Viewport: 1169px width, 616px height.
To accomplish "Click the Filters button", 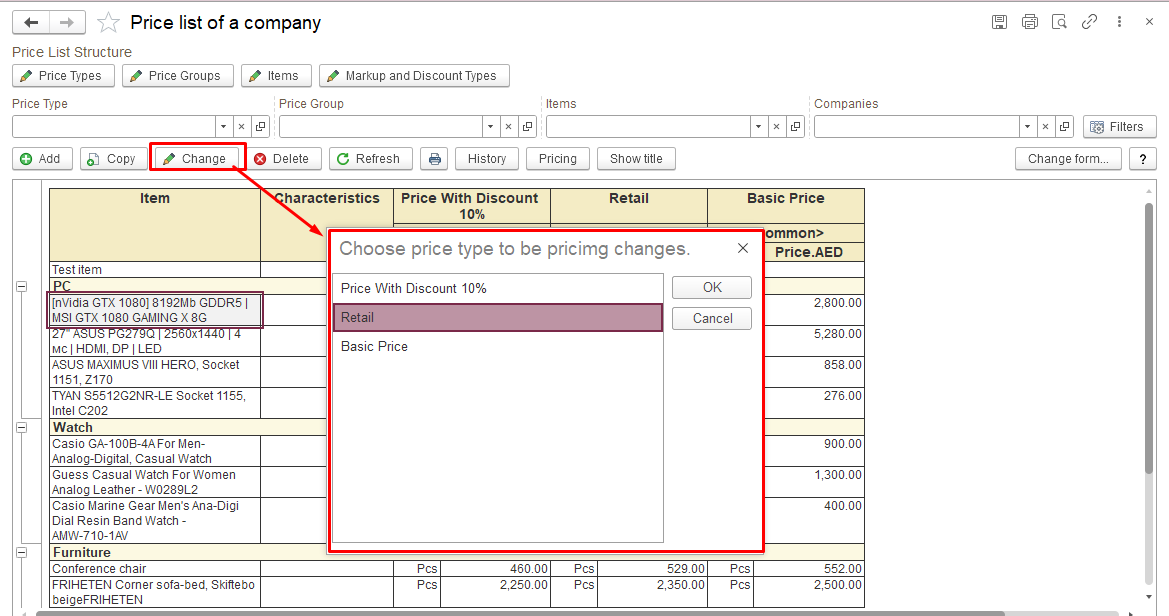I will point(1119,127).
